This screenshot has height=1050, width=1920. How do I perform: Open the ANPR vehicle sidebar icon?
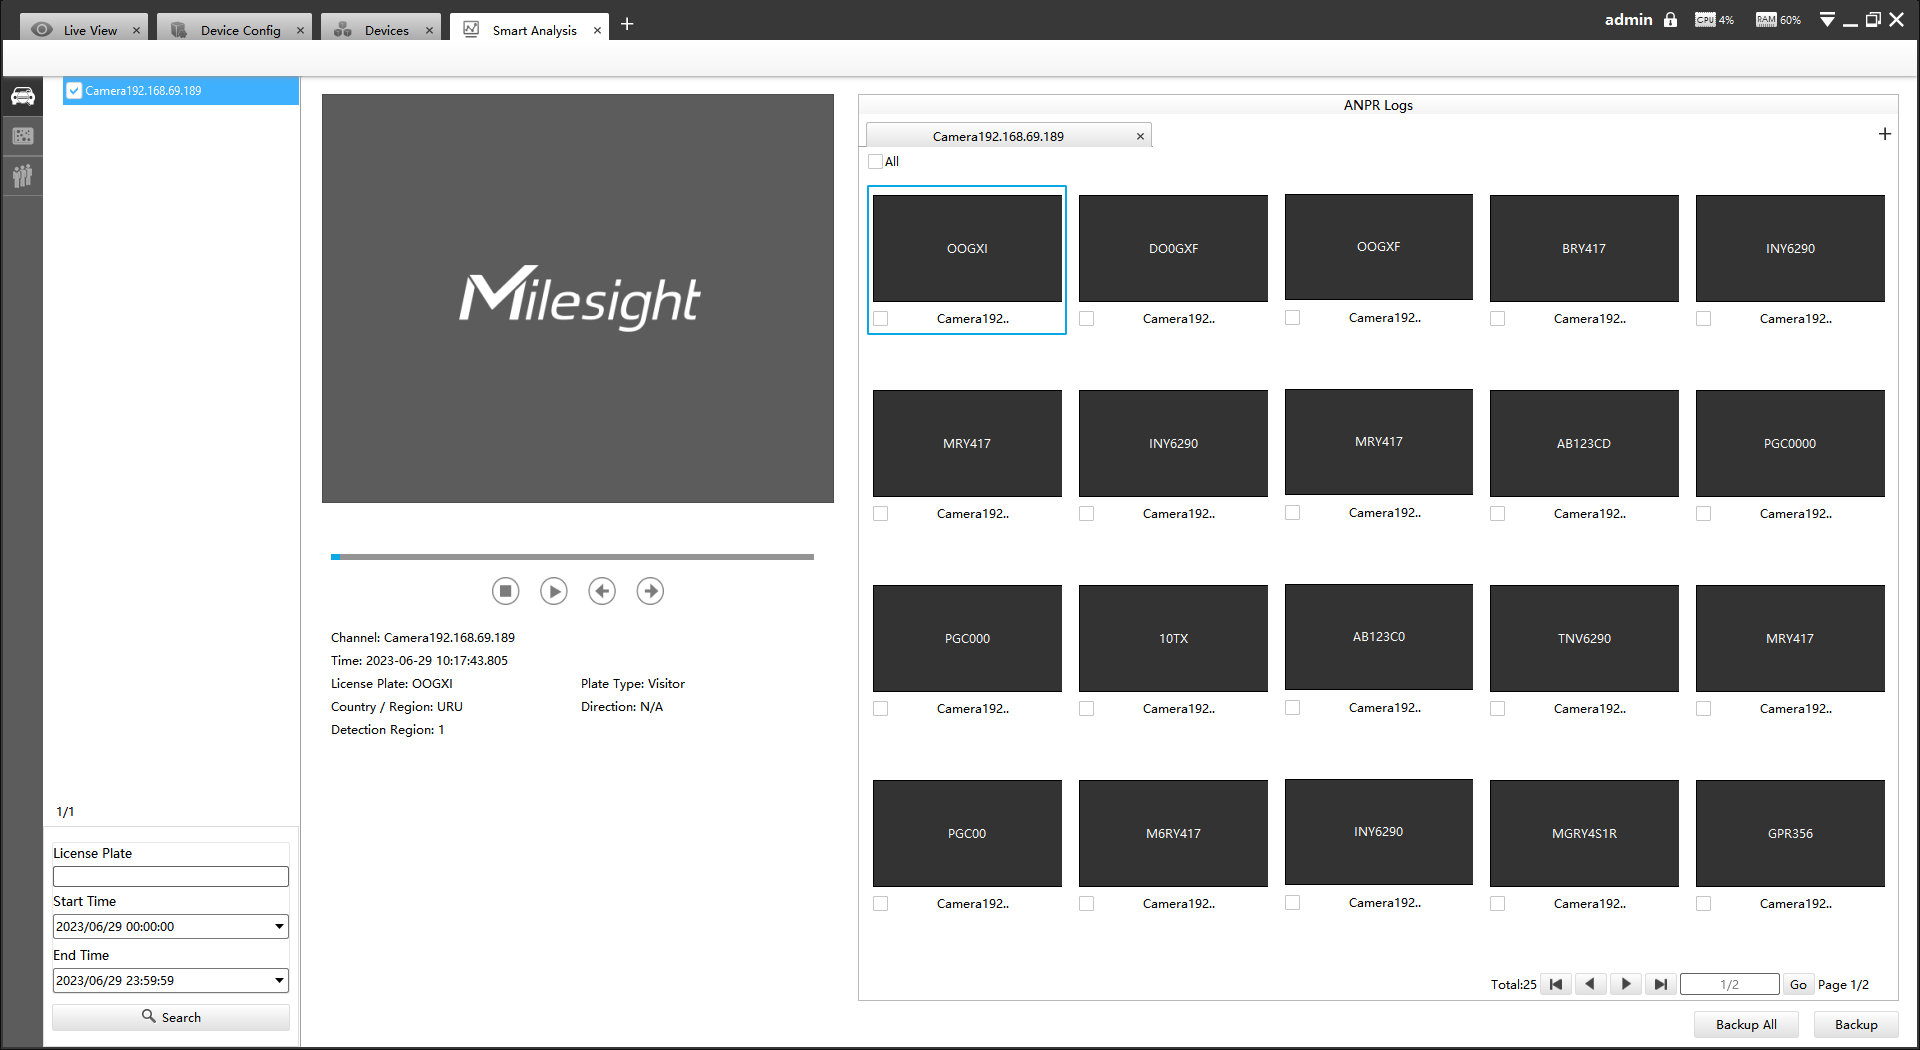click(22, 96)
